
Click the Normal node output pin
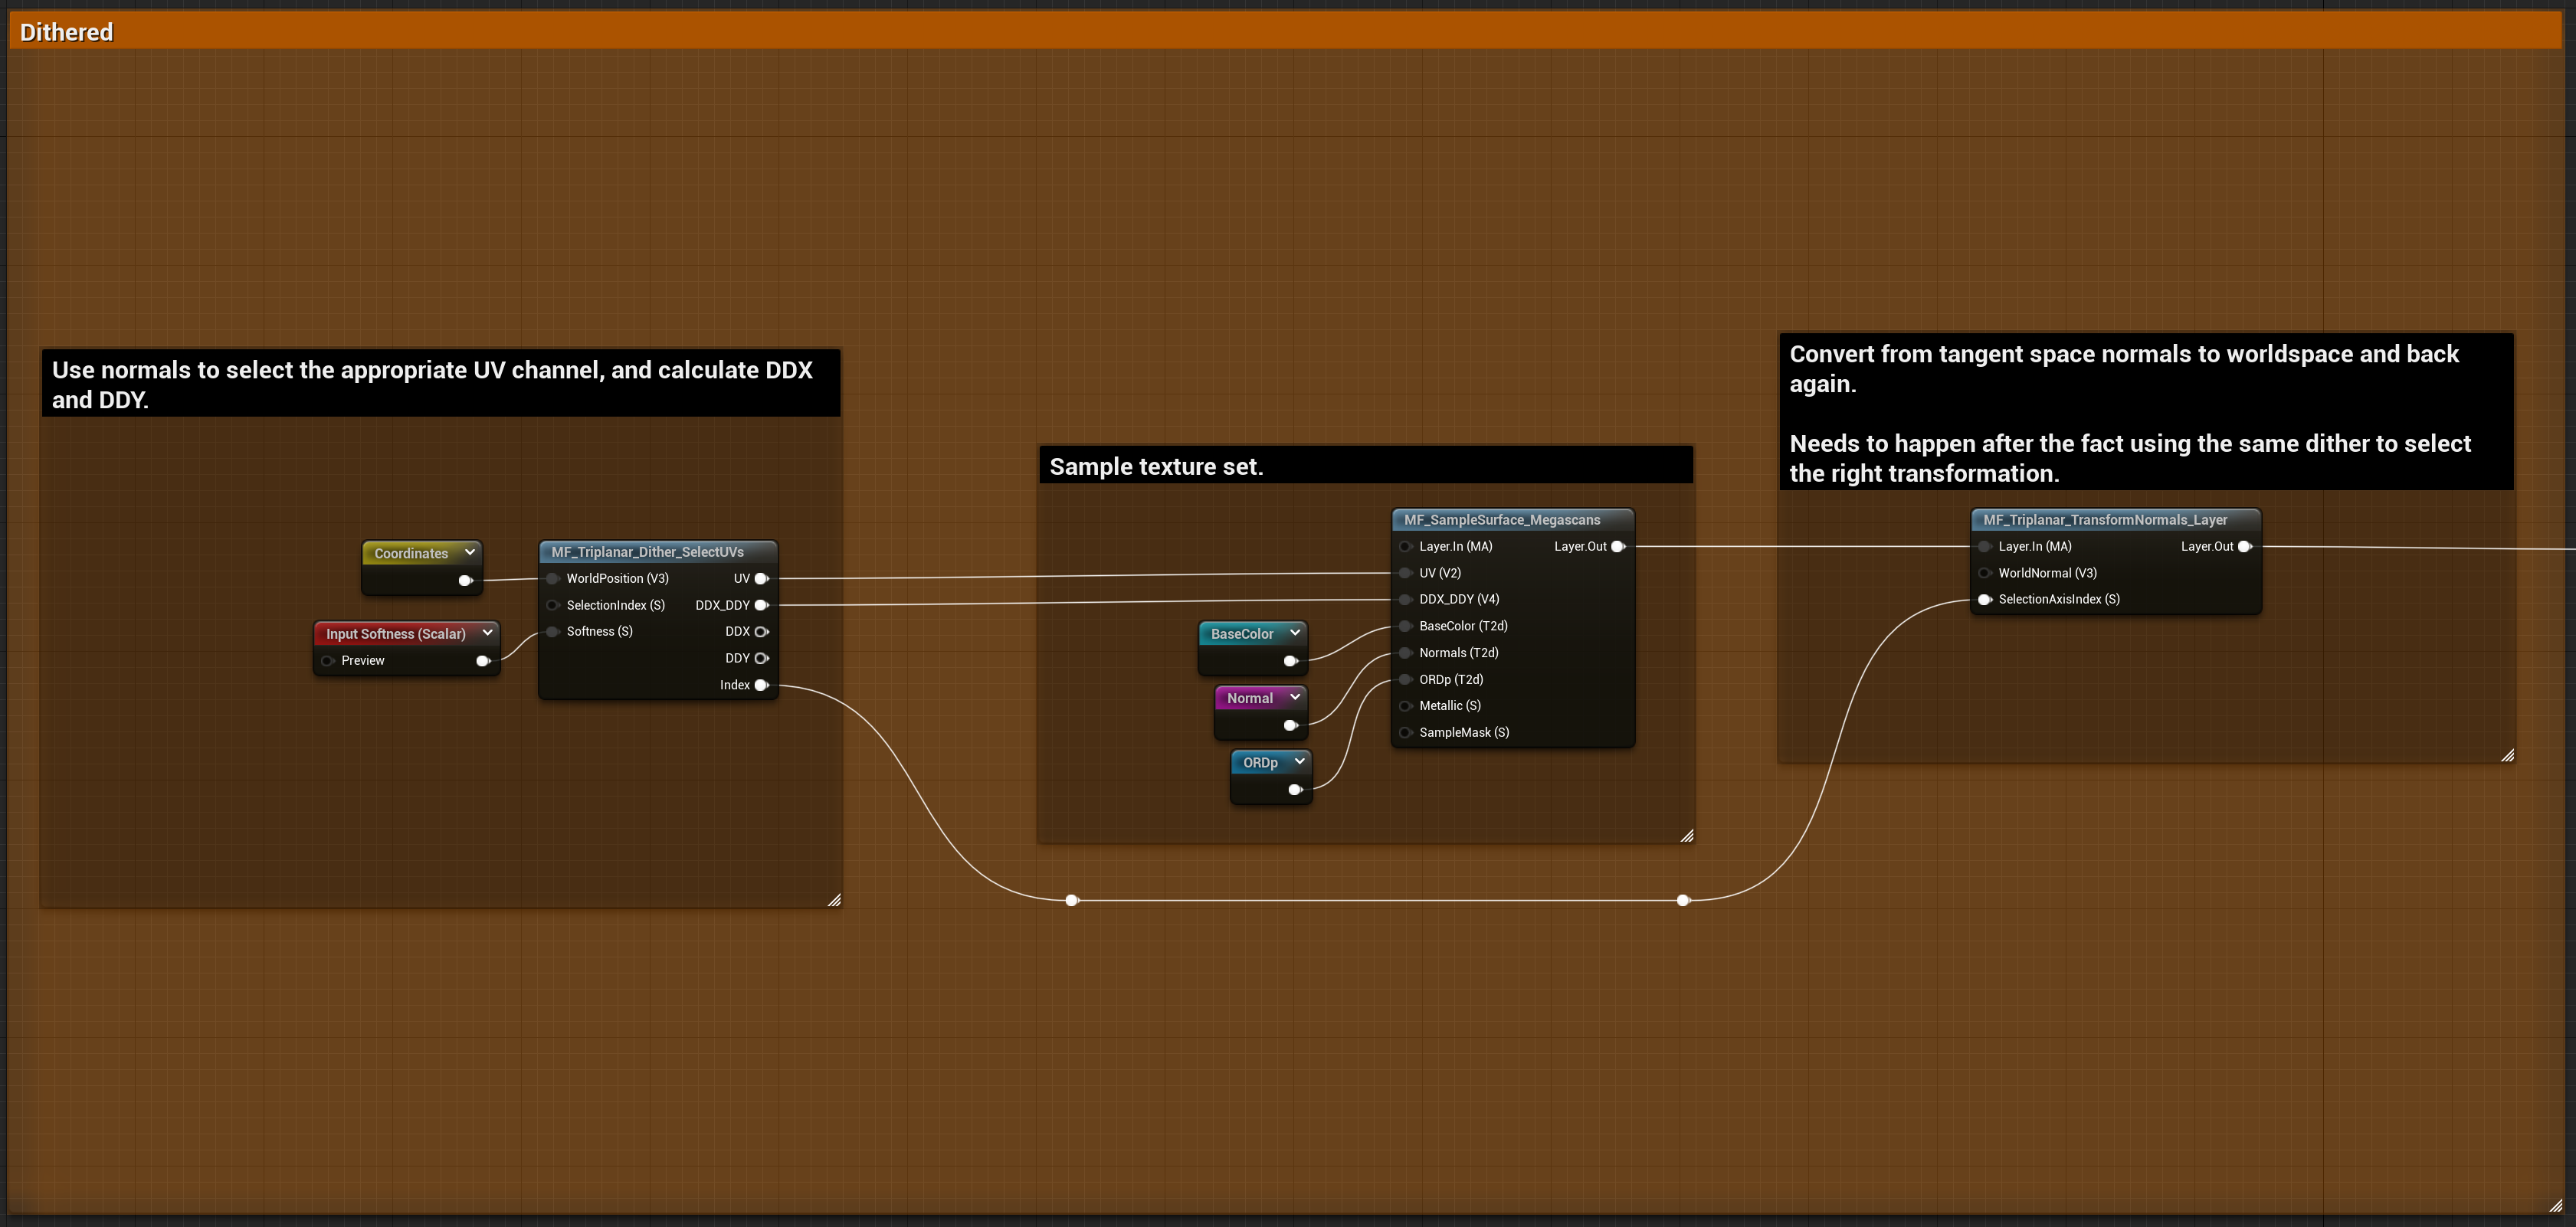tap(1291, 726)
